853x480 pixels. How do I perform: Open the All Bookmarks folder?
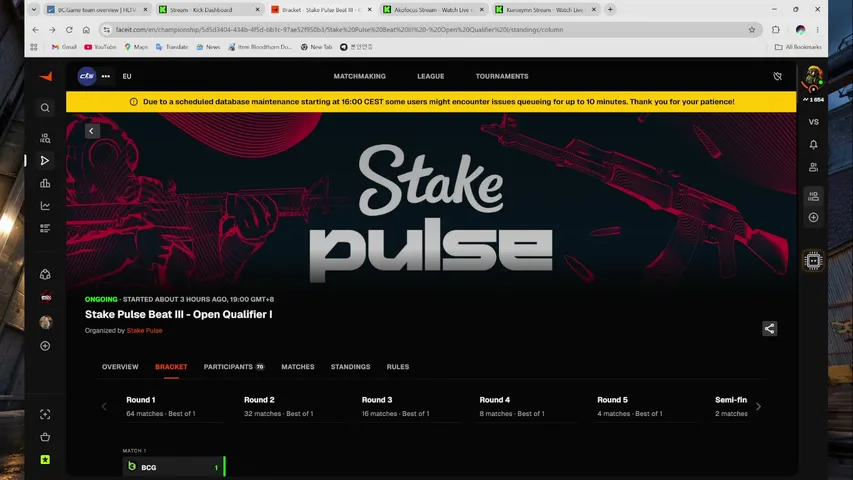point(798,47)
